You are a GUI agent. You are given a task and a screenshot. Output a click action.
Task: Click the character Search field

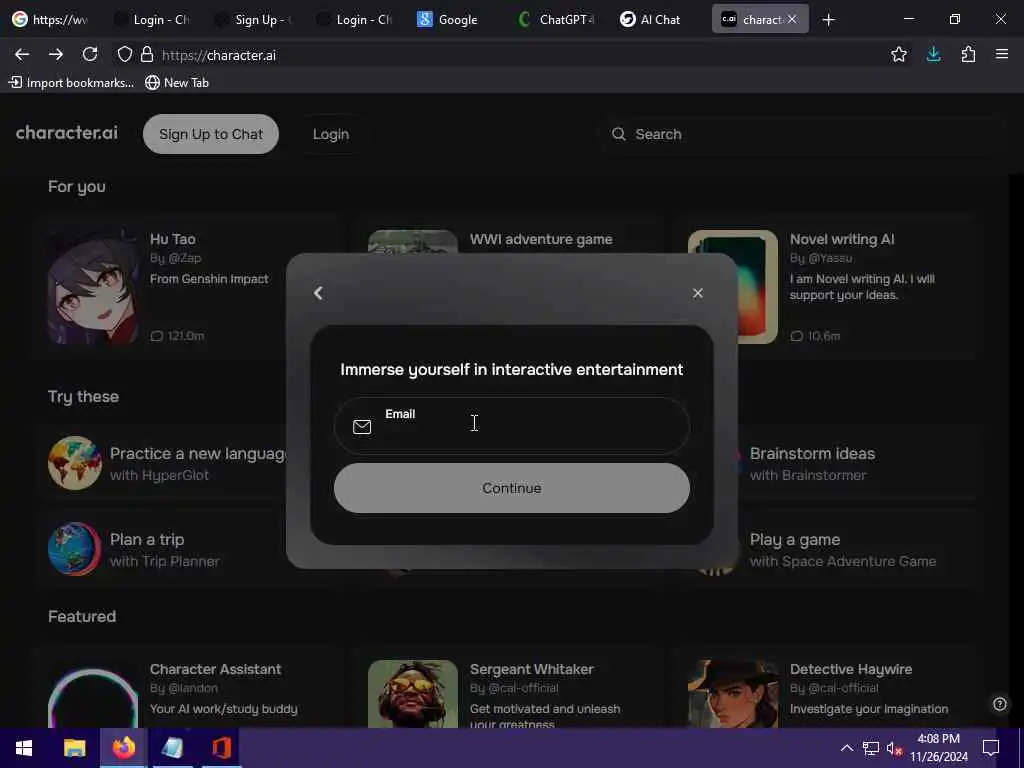tap(802, 134)
